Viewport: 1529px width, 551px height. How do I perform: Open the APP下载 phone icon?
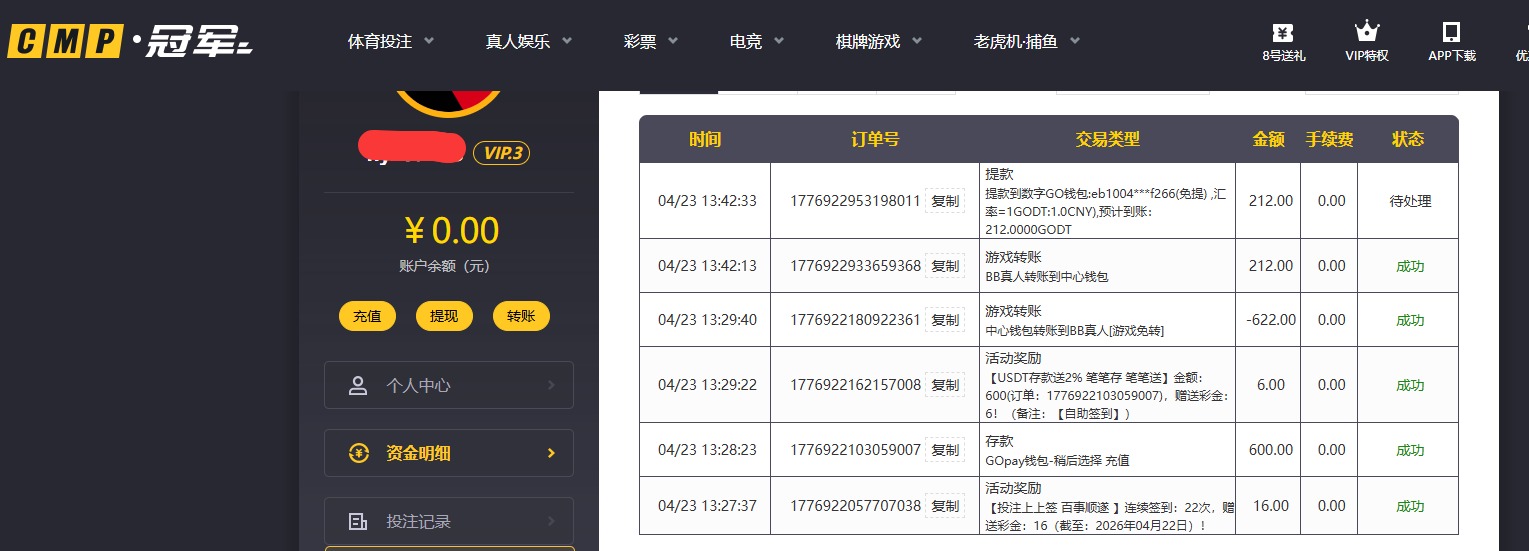(1451, 32)
